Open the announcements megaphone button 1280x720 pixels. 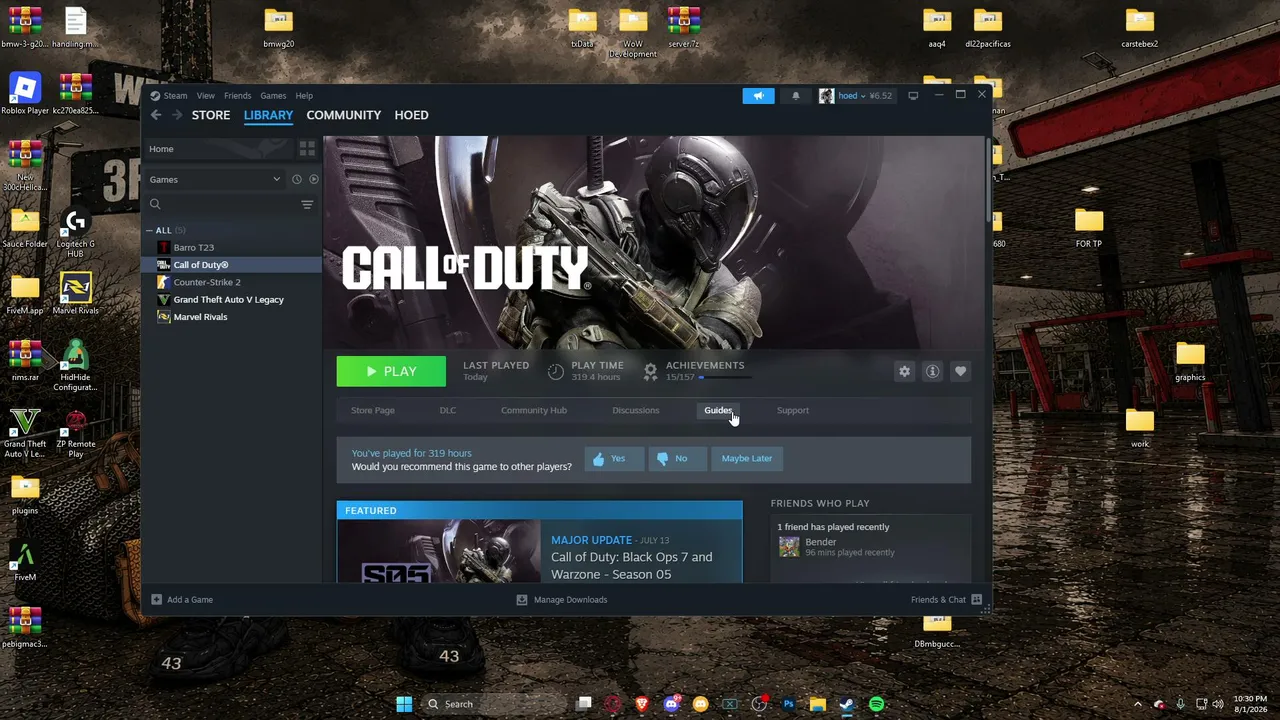[758, 95]
